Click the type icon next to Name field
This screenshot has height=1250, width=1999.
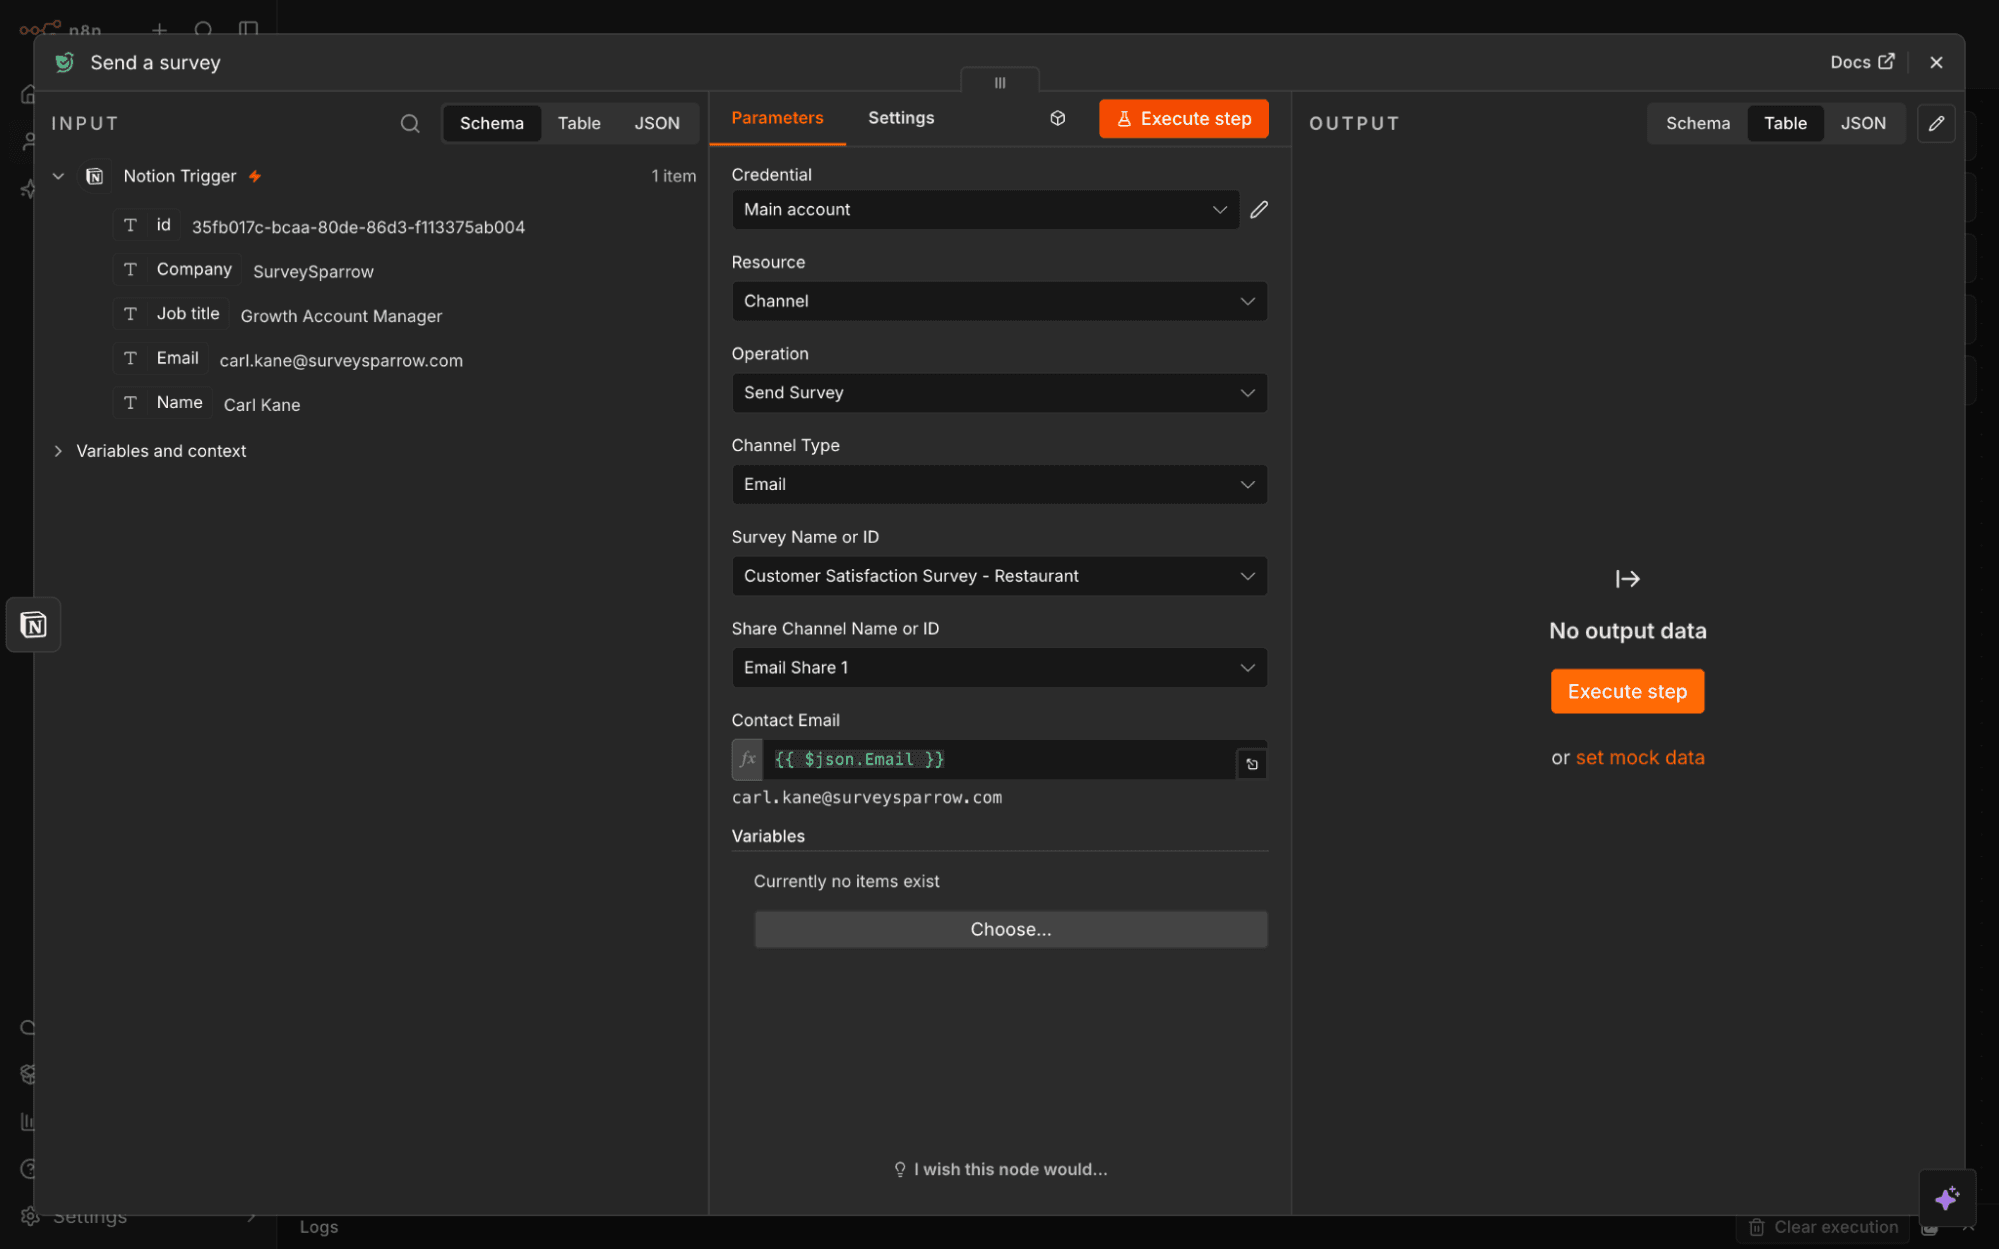pos(130,402)
